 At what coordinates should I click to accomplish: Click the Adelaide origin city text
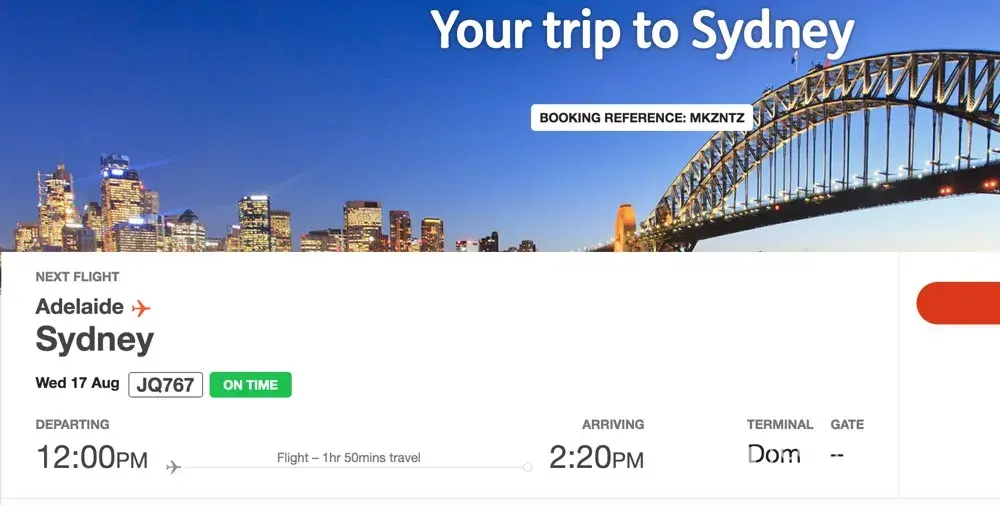(80, 307)
